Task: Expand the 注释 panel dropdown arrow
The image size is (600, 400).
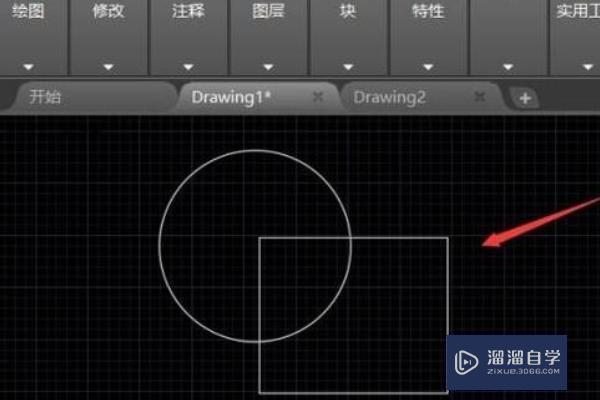Action: [188, 67]
